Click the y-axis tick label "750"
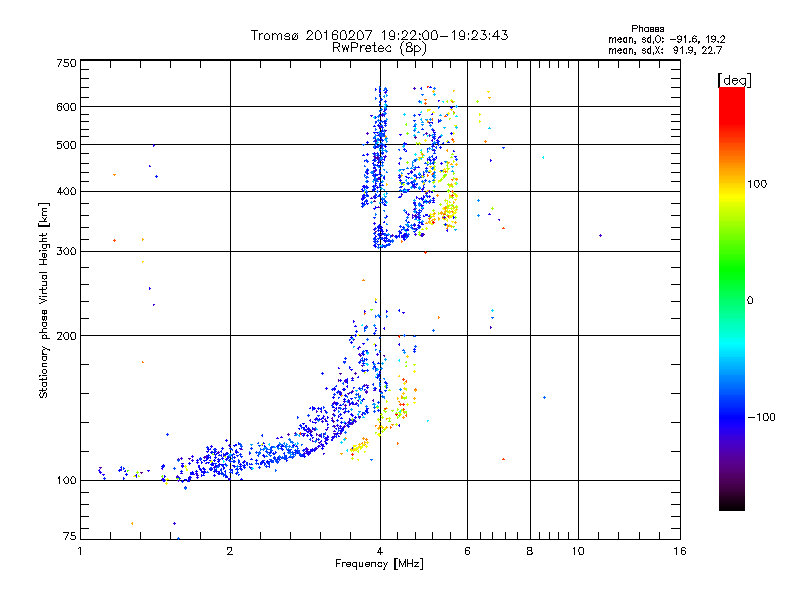Screen dimensions: 800x600 66,63
